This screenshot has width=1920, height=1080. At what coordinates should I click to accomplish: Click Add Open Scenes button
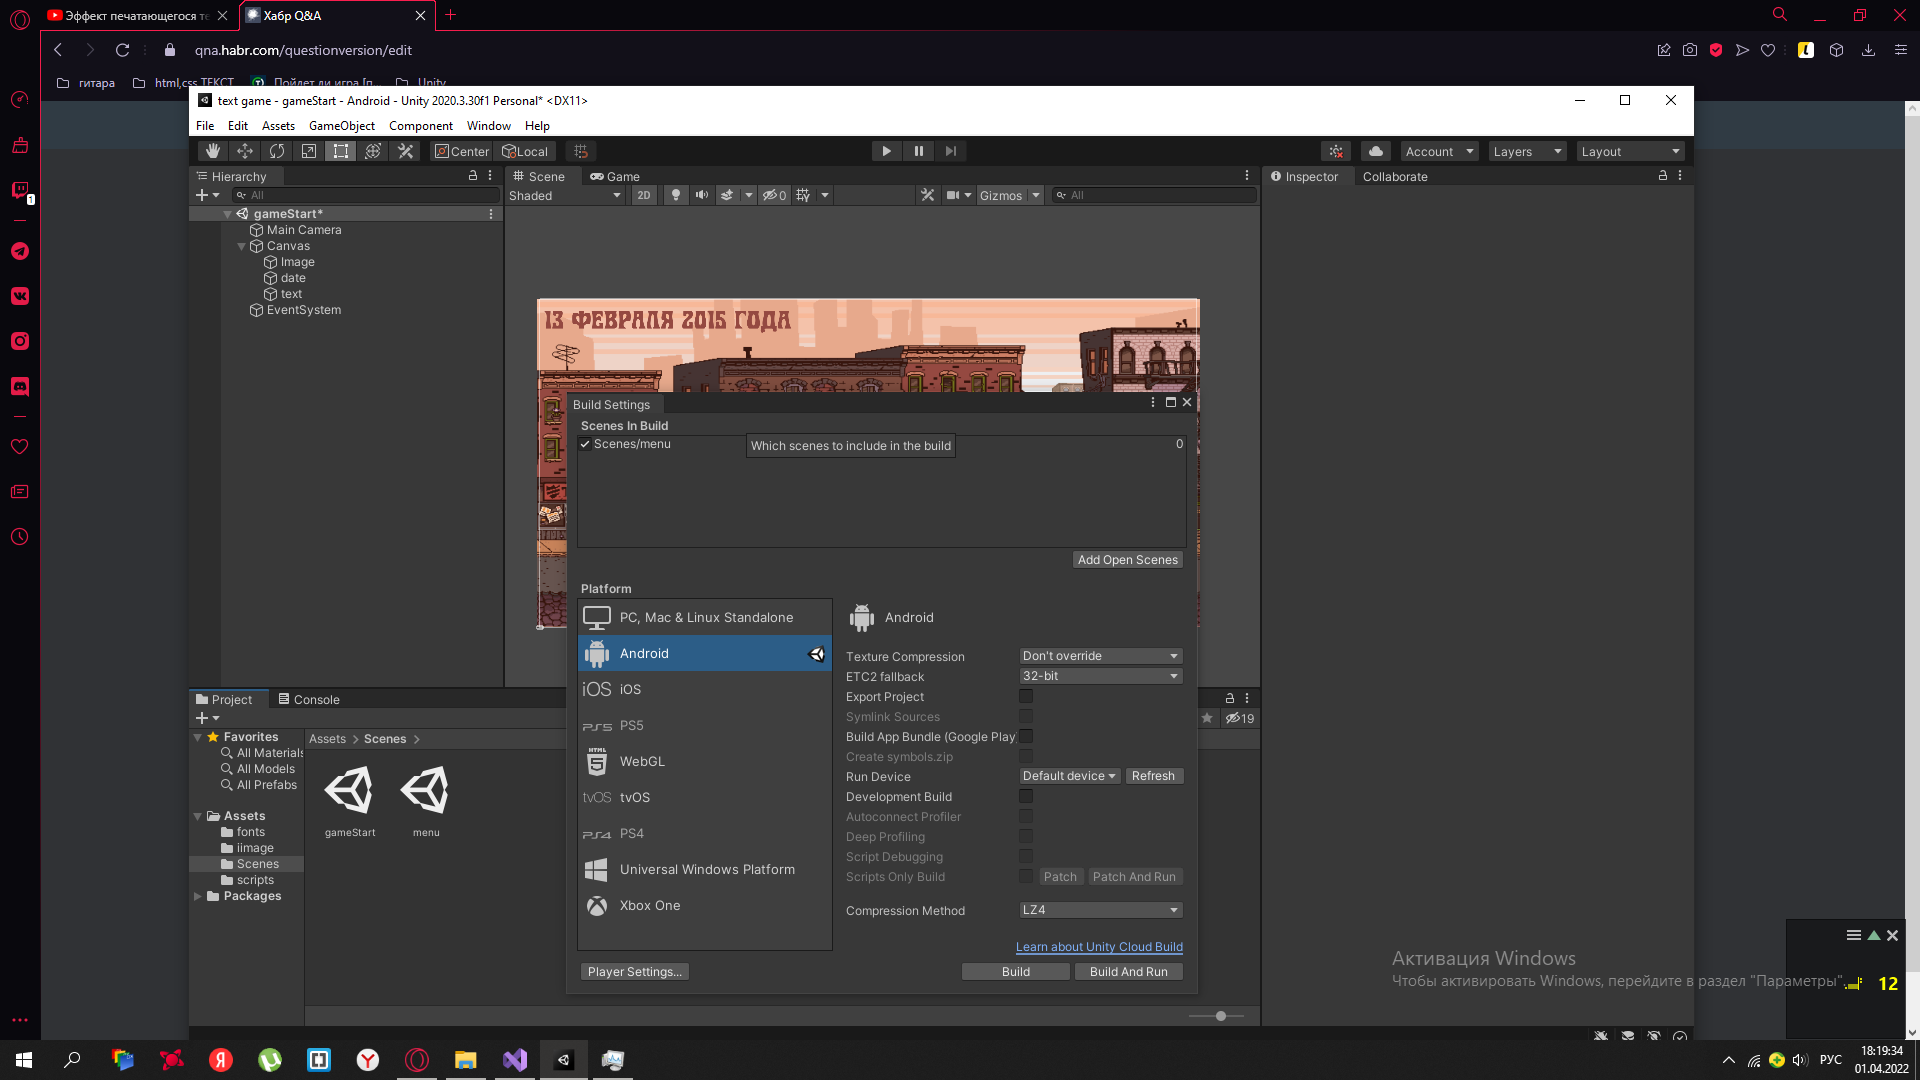(1127, 560)
